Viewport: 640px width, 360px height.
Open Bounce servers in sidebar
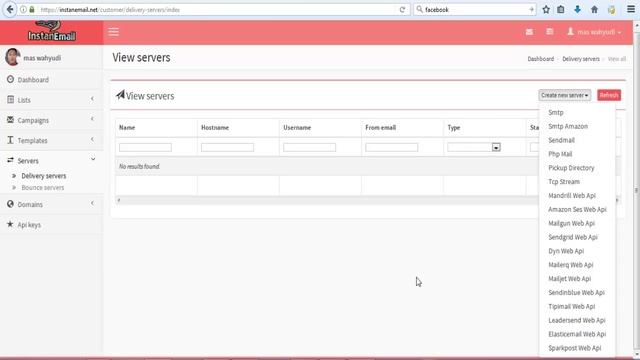point(43,188)
